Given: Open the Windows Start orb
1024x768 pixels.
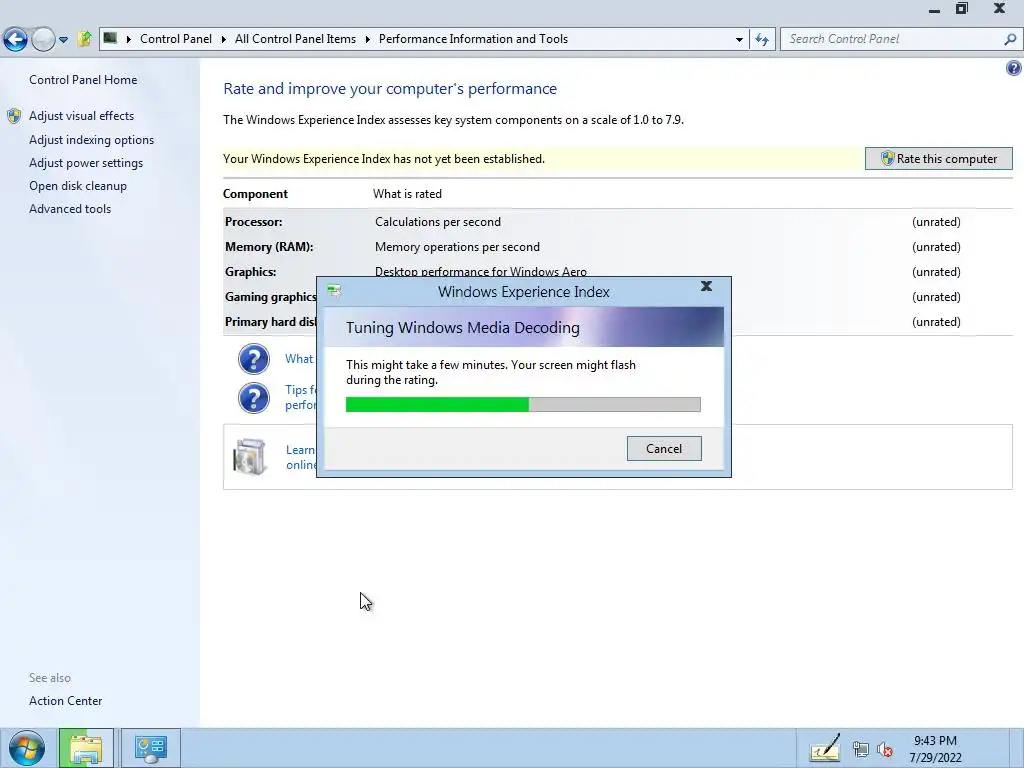Looking at the screenshot, I should click(x=26, y=748).
